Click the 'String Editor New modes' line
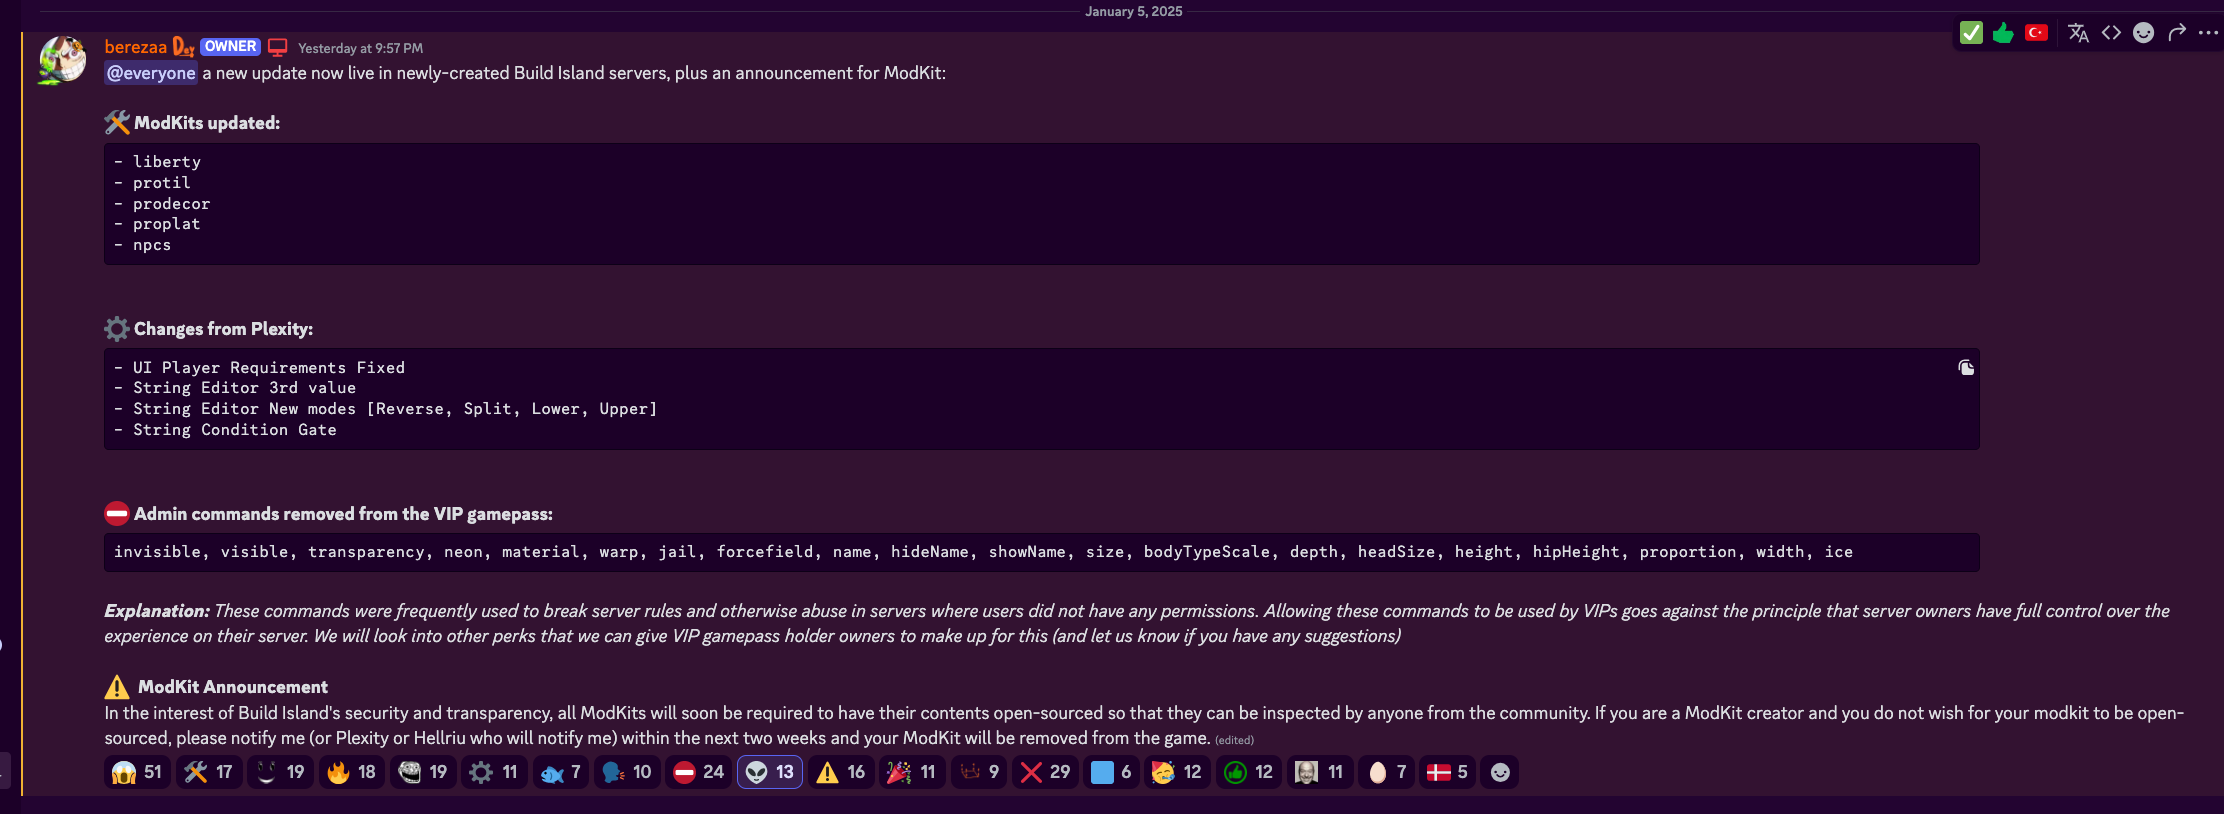The image size is (2224, 814). 395,409
